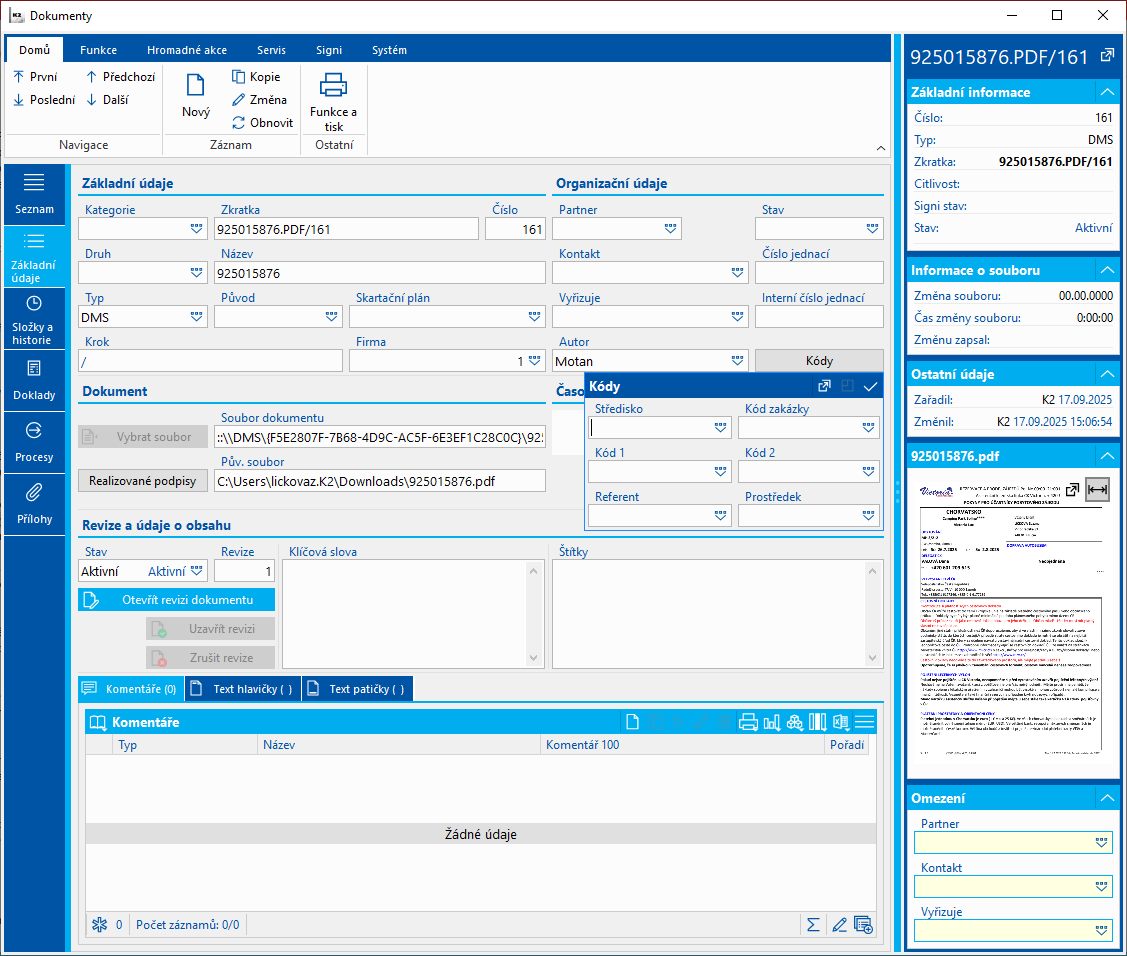1127x956 pixels.
Task: Open Funkce a tisk printer icon
Action: [x=333, y=86]
